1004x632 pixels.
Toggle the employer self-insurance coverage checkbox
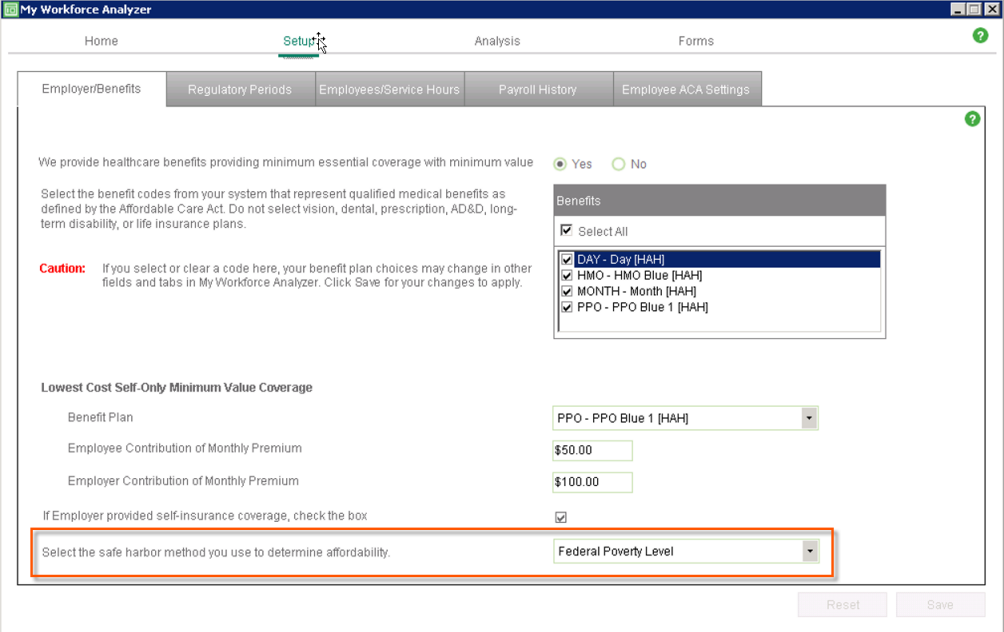tap(560, 517)
